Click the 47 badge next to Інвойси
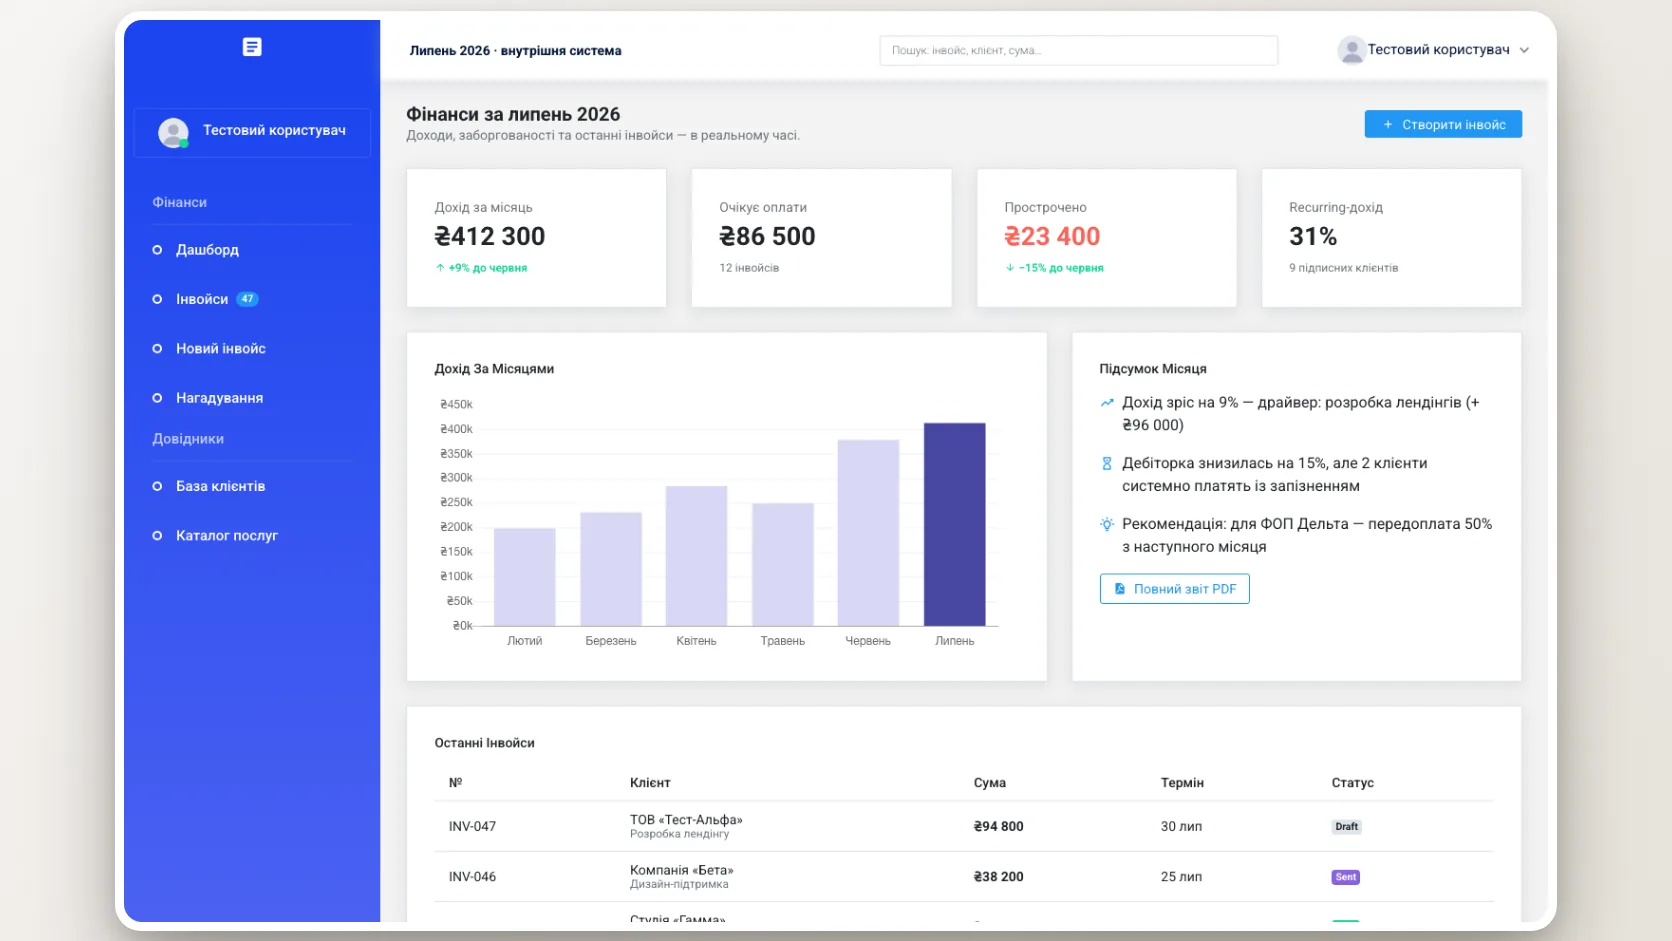 pyautogui.click(x=247, y=299)
